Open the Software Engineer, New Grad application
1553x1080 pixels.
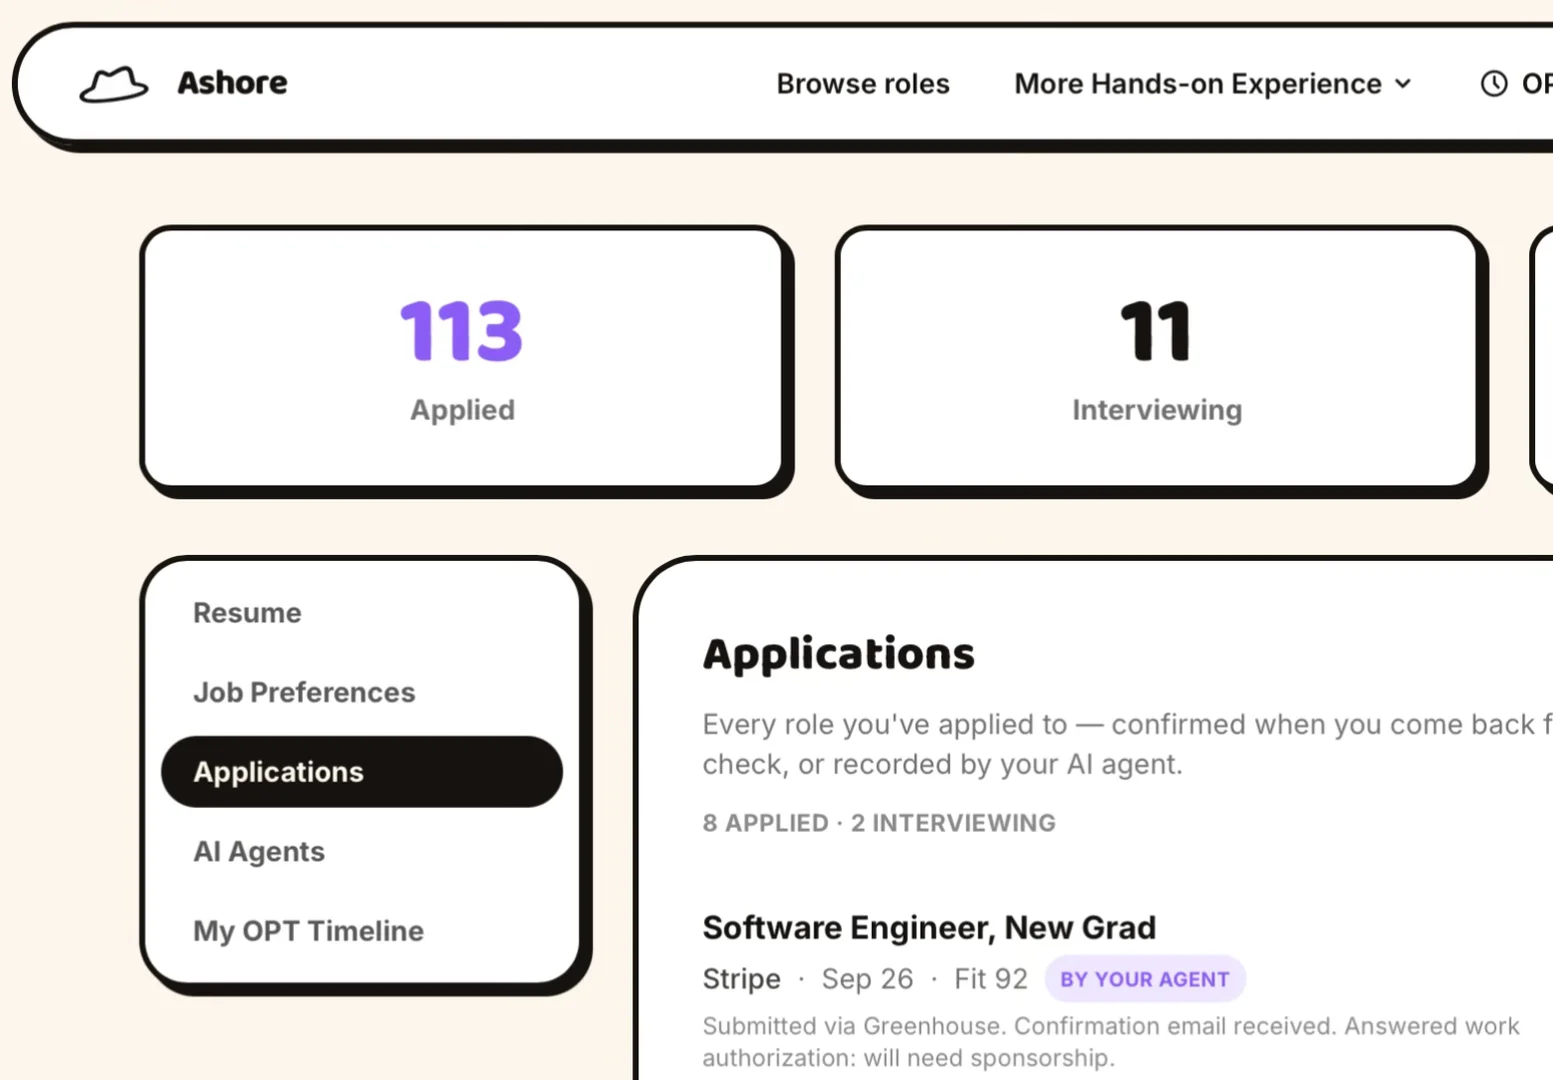(929, 928)
